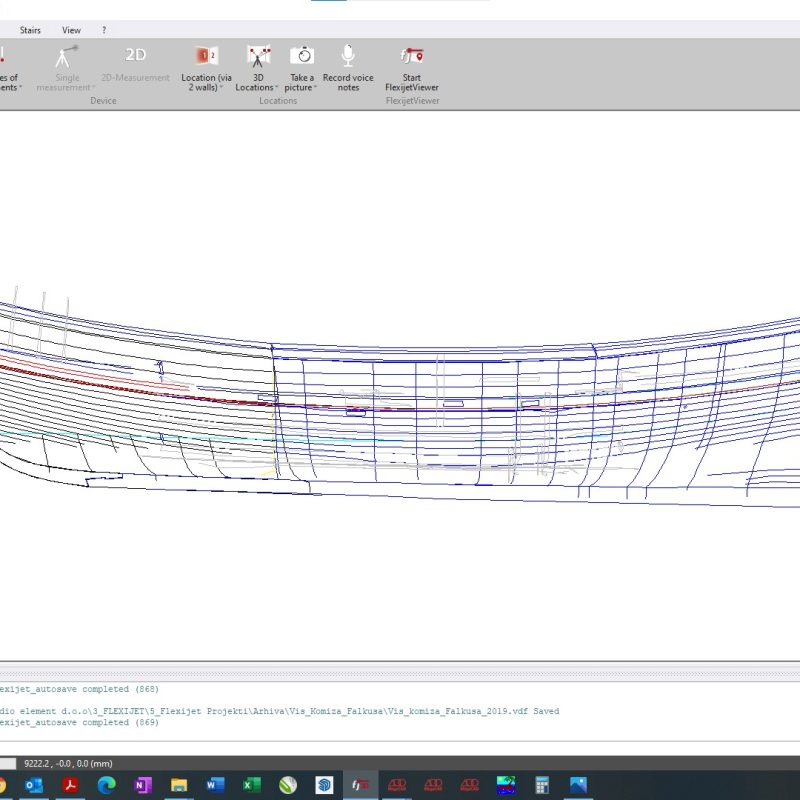Click the Location (via 2 walls) icon

pos(206,56)
